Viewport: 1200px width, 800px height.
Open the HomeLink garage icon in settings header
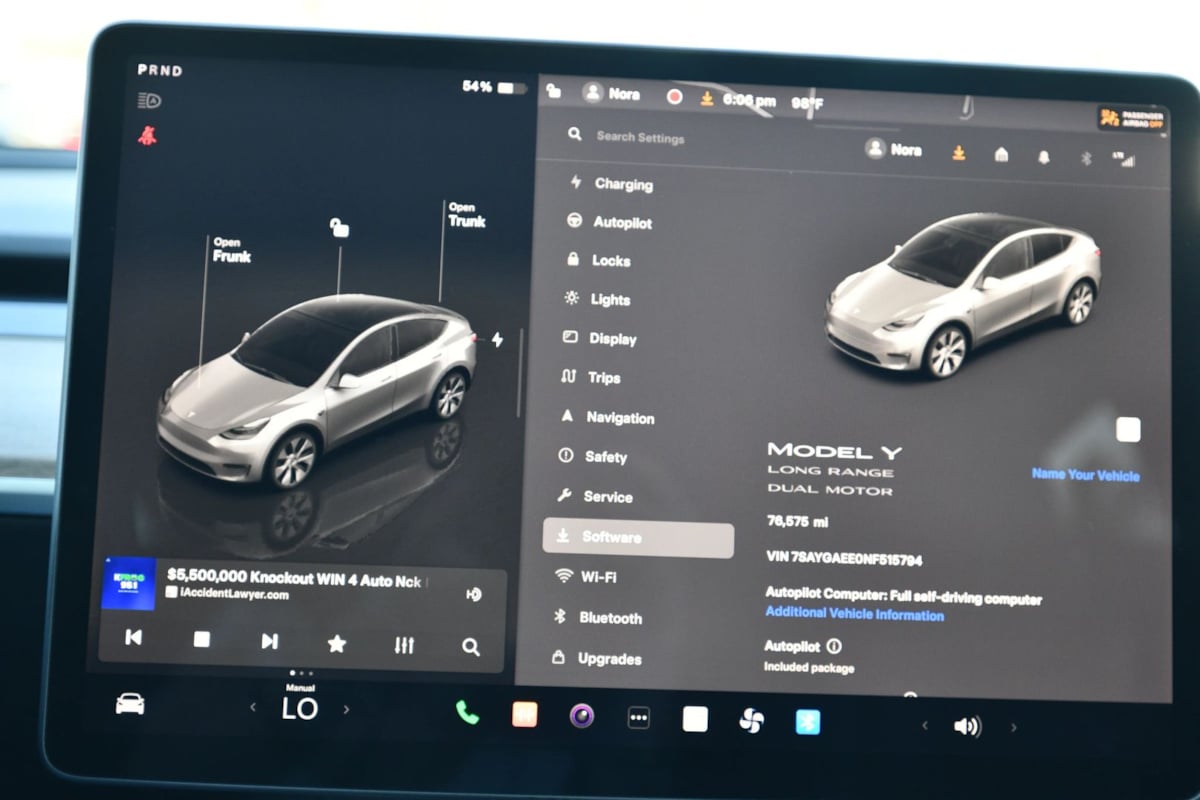point(1001,155)
